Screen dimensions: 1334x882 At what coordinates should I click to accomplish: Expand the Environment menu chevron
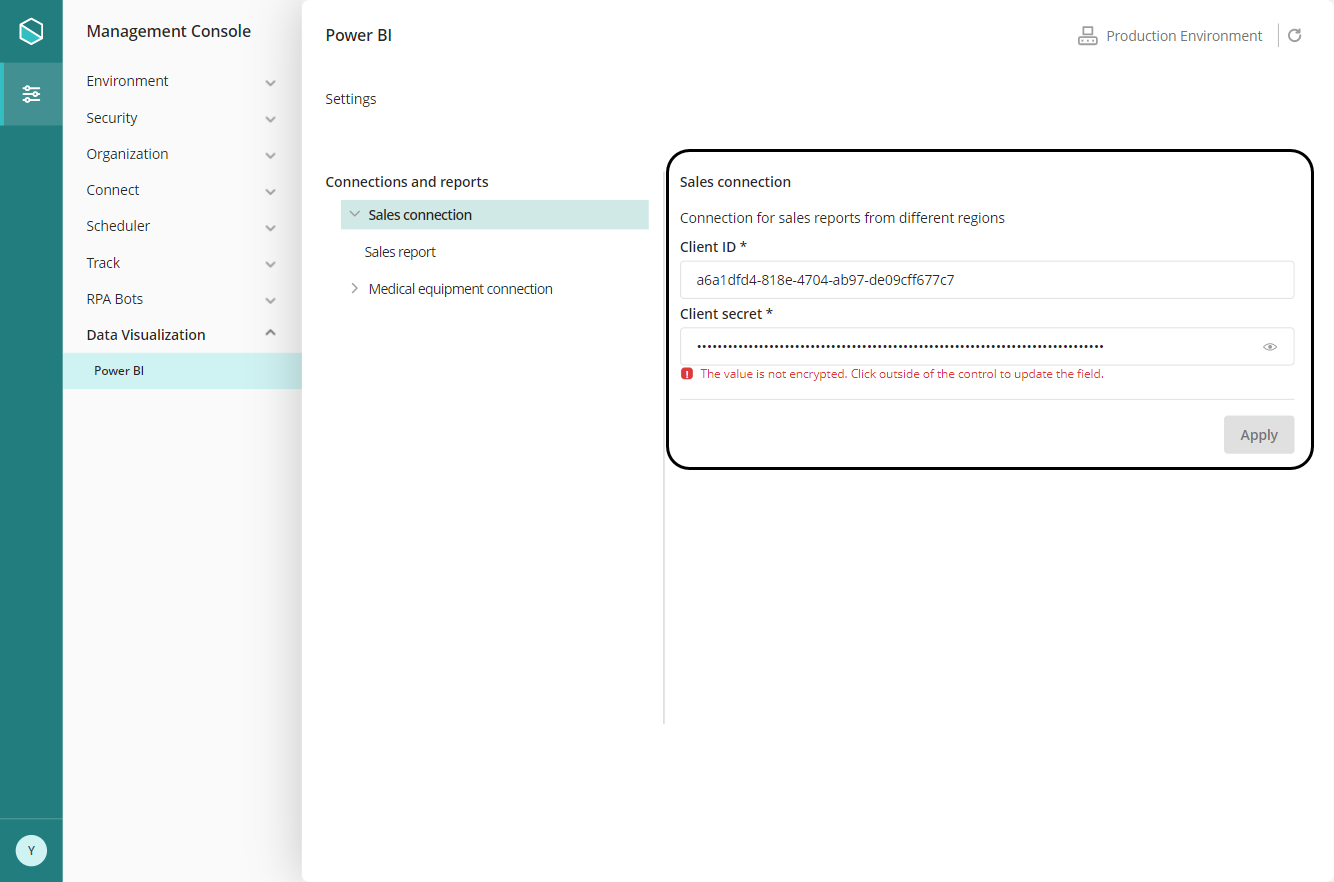tap(270, 82)
